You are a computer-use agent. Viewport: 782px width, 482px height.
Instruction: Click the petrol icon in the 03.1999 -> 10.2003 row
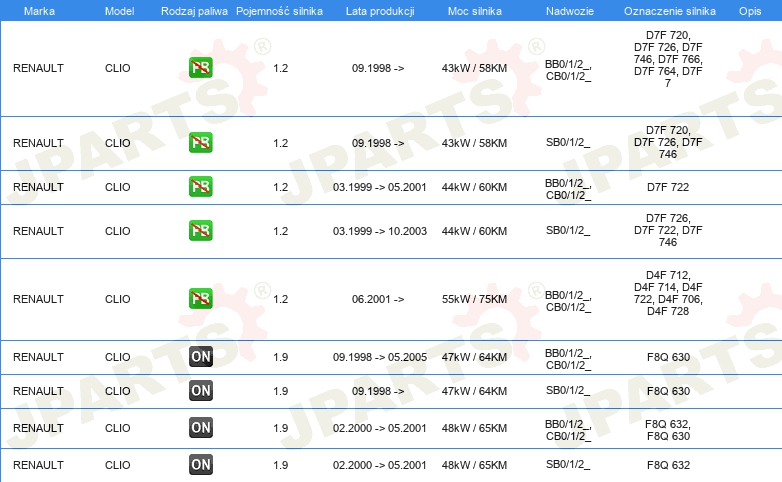(200, 230)
